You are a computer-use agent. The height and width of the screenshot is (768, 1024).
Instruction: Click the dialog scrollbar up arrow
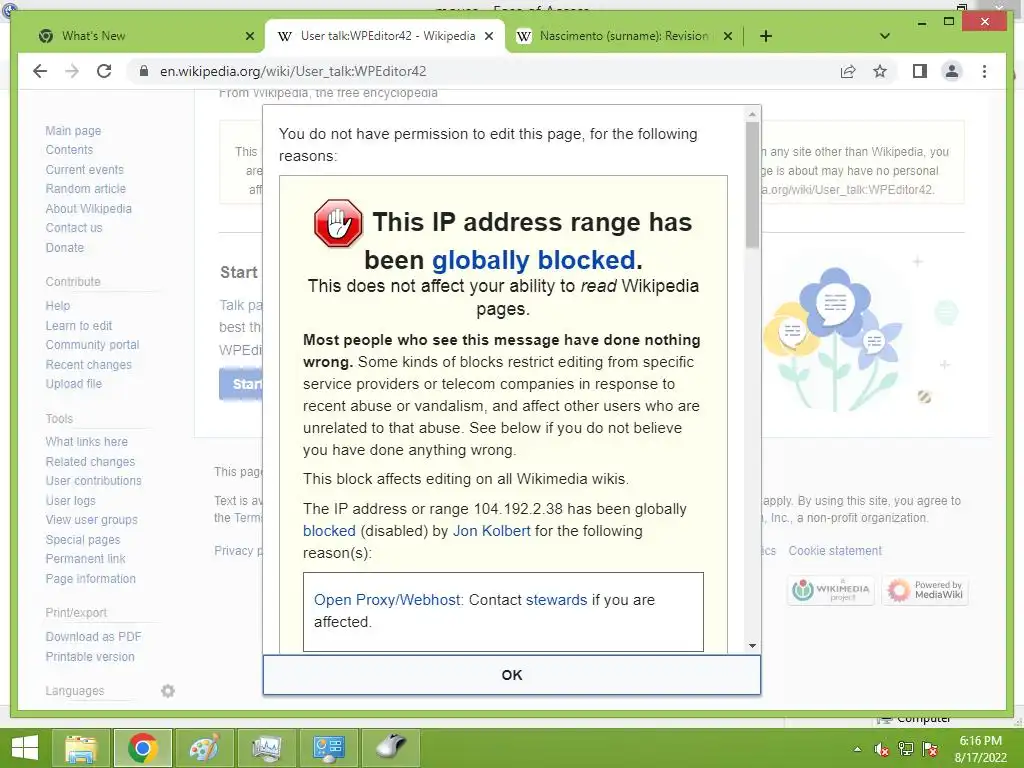[x=752, y=114]
